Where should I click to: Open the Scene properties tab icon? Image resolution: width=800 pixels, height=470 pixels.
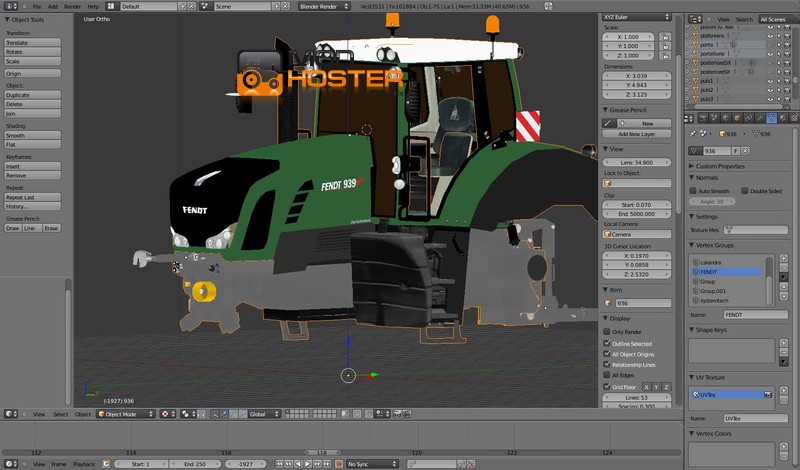coord(714,118)
